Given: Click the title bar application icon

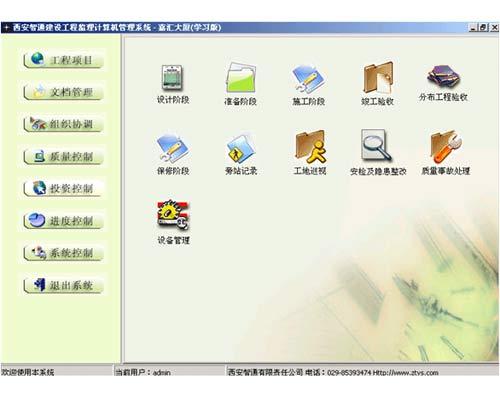Looking at the screenshot, I should coord(6,28).
